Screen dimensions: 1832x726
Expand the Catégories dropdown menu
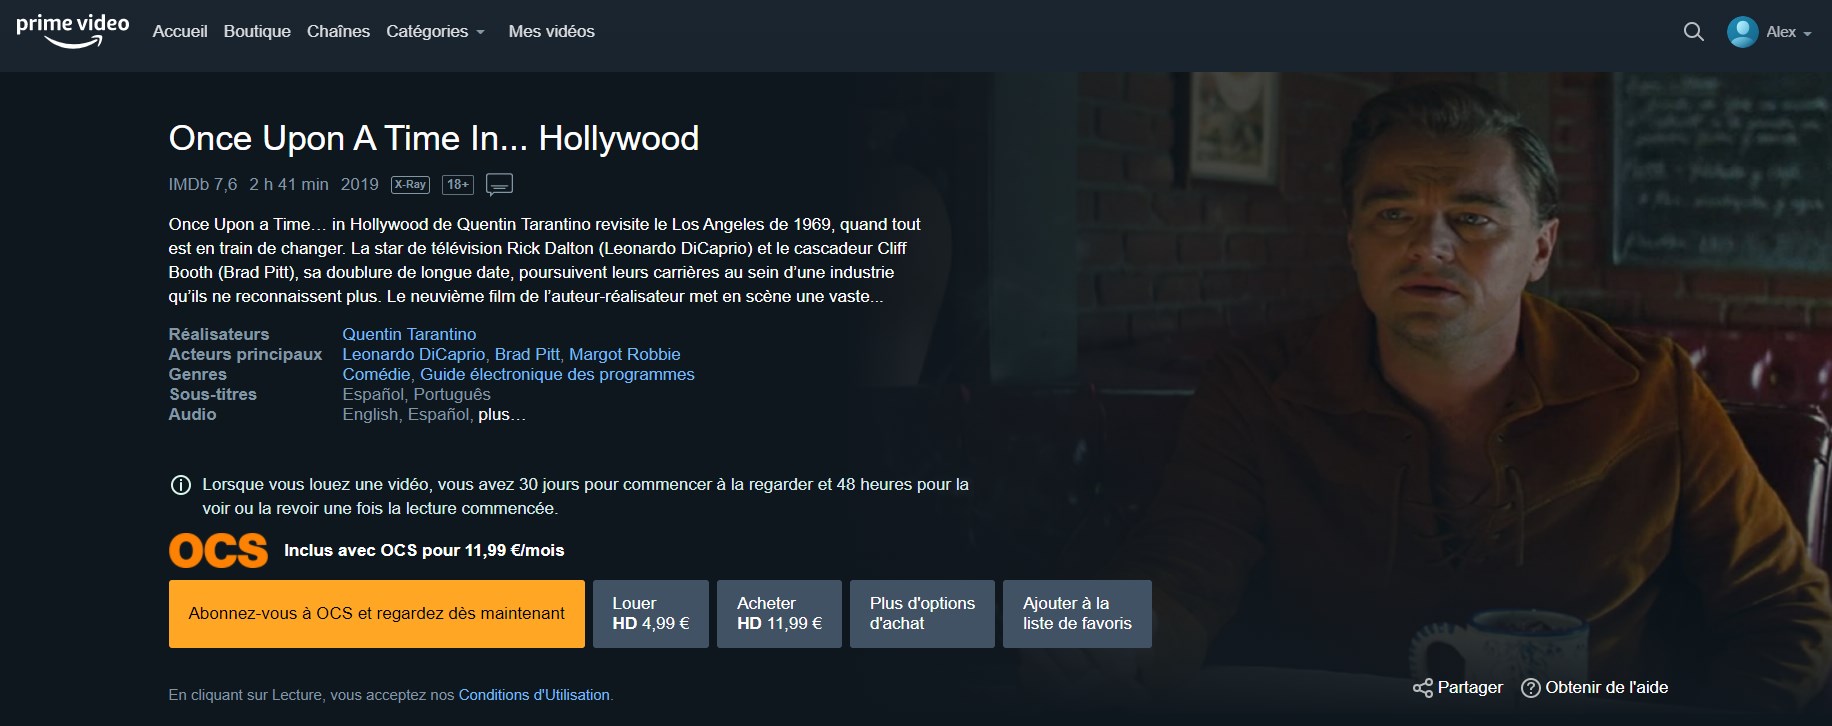click(x=435, y=32)
